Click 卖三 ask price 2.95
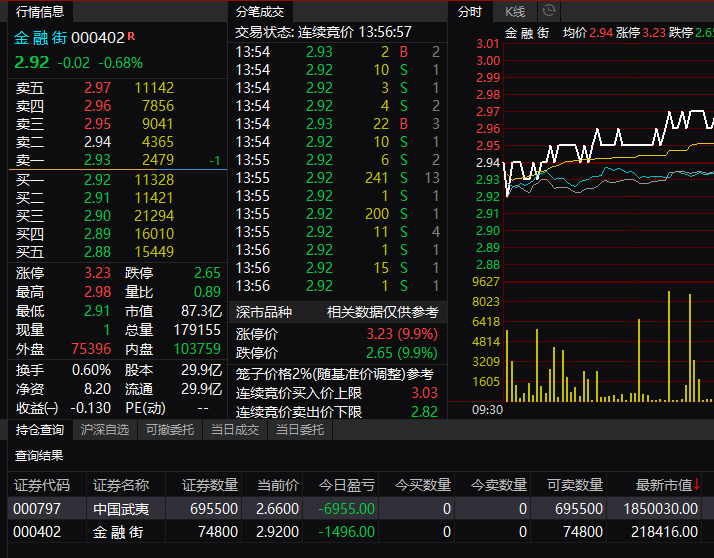 97,124
